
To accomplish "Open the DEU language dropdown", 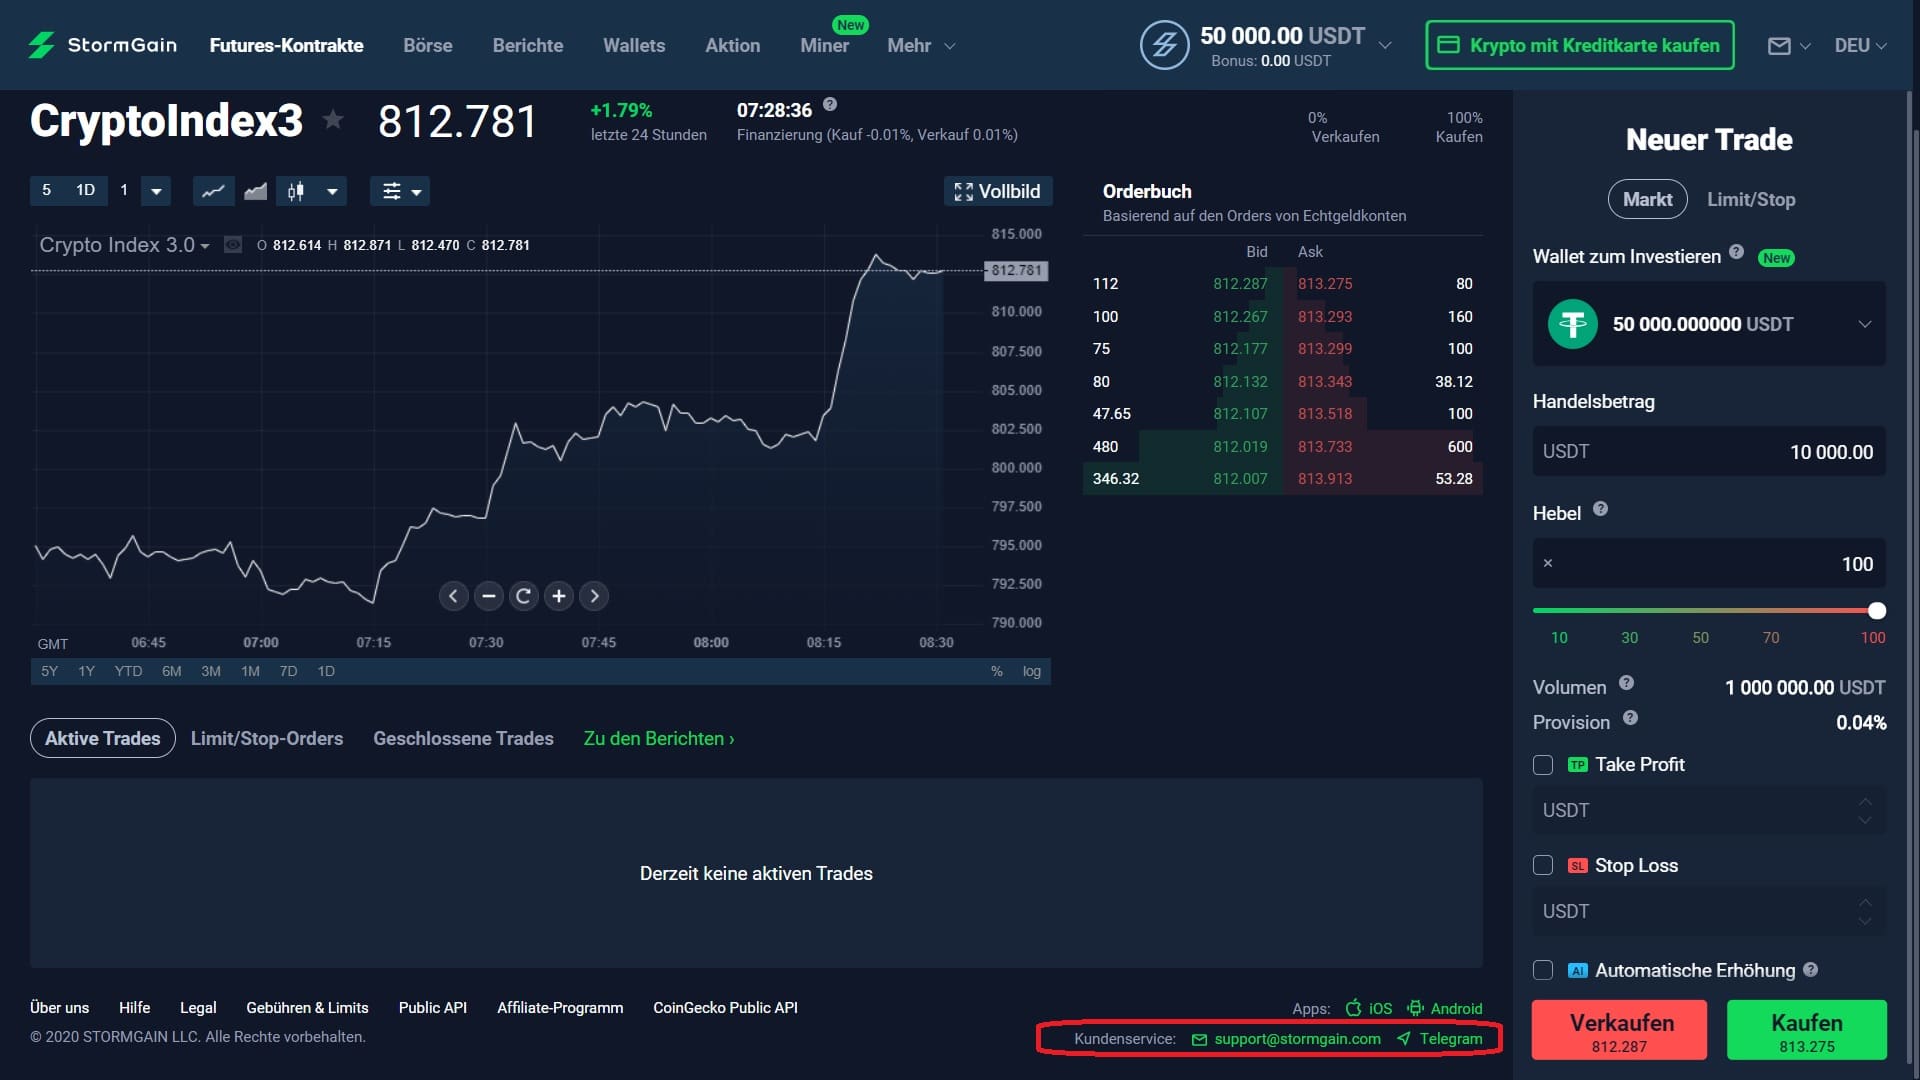I will pyautogui.click(x=1860, y=46).
